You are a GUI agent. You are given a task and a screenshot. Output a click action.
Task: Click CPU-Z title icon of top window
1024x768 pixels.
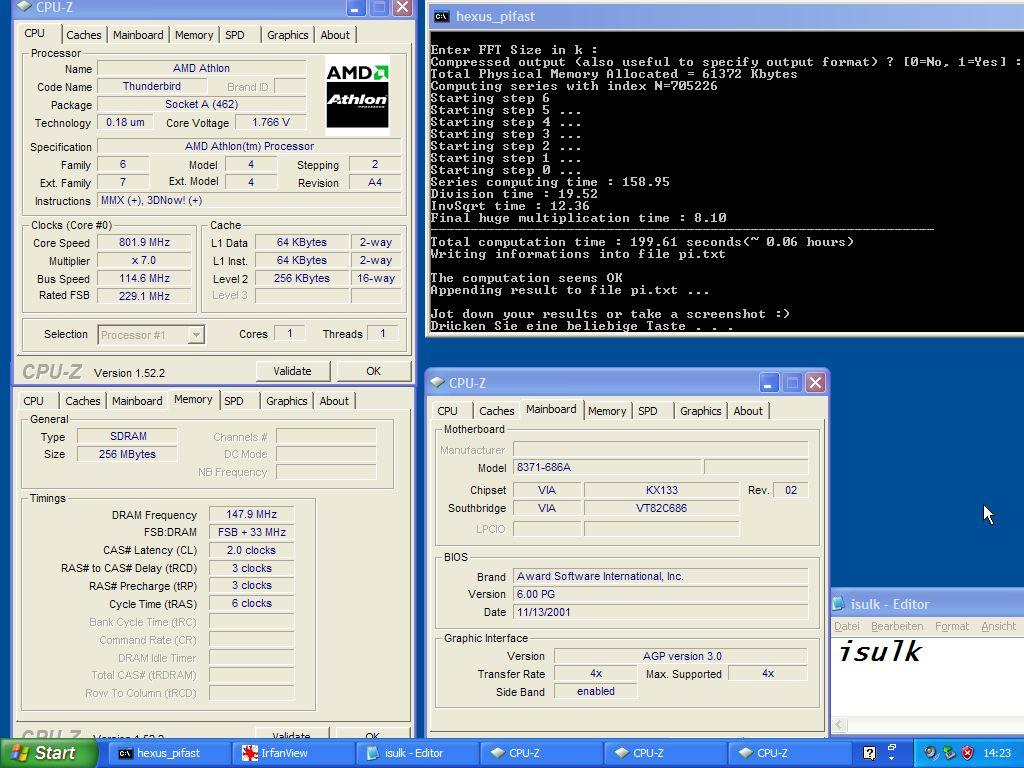(x=24, y=7)
